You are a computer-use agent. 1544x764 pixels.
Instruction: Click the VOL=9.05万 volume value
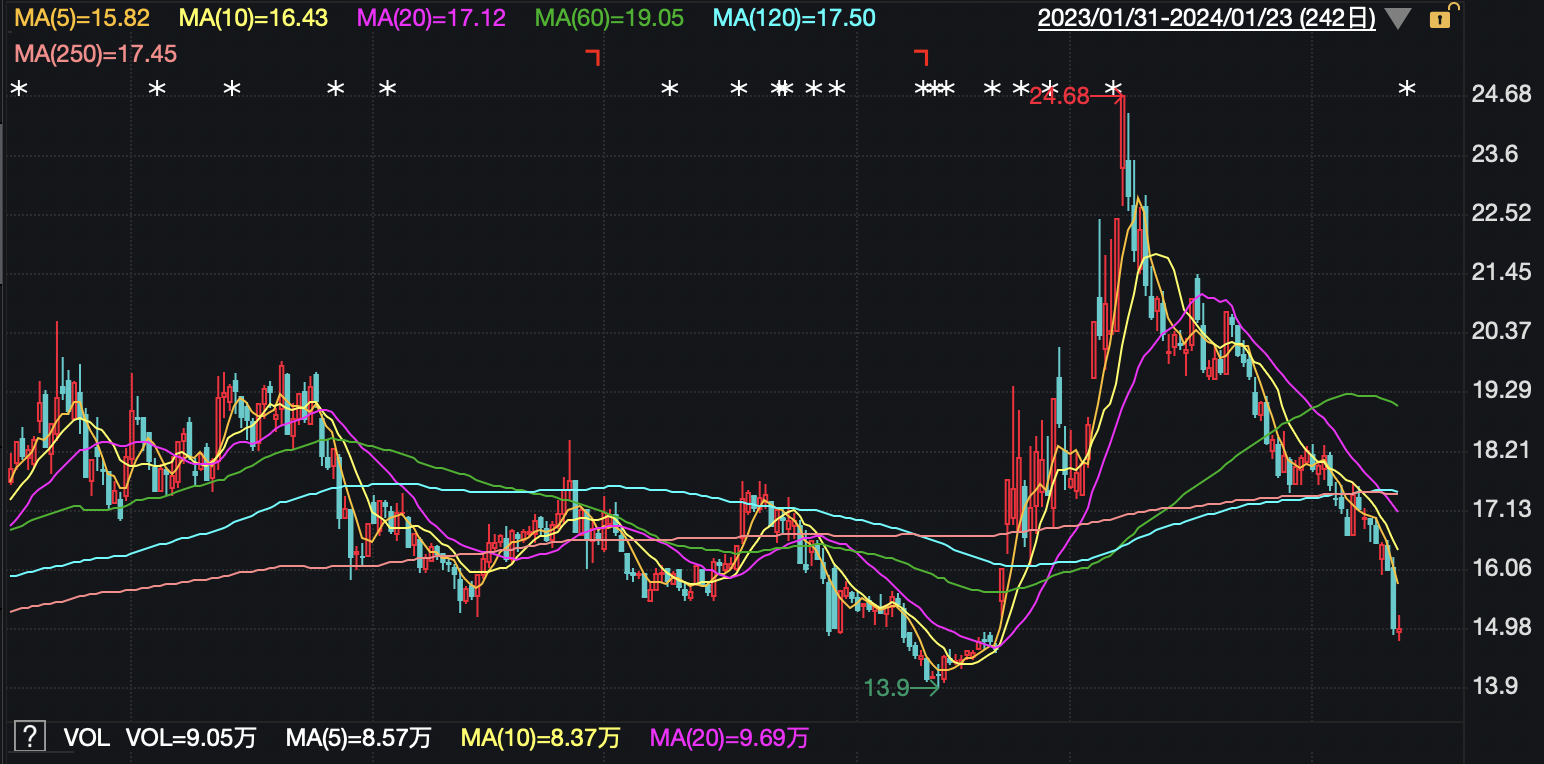pyautogui.click(x=191, y=739)
